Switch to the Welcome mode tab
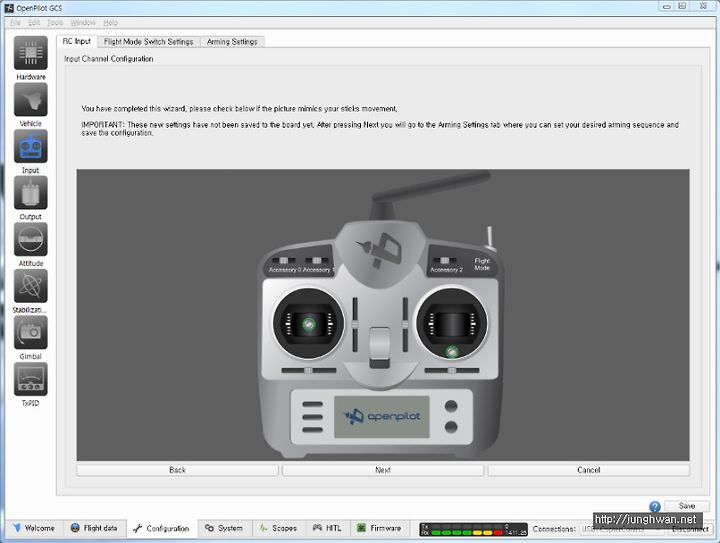This screenshot has height=543, width=720. (34, 528)
